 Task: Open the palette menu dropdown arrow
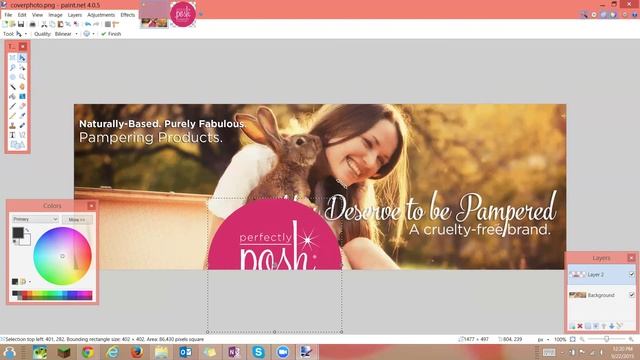coord(29,282)
